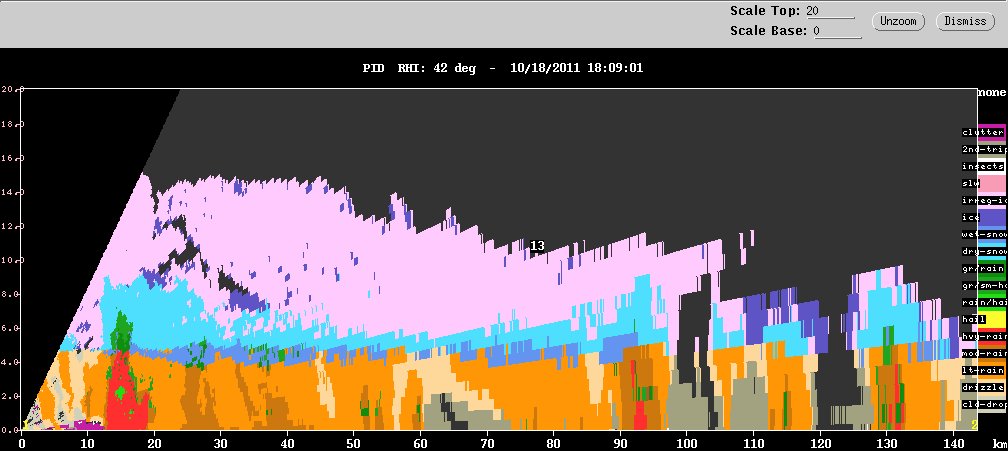Click the 140 km range axis label
The image size is (1008, 451).
[953, 443]
